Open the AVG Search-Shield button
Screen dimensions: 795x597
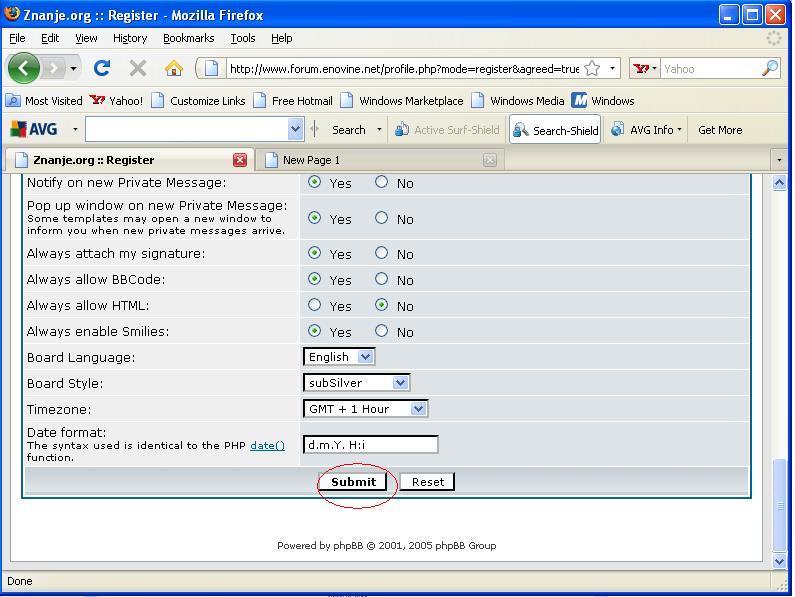point(555,130)
